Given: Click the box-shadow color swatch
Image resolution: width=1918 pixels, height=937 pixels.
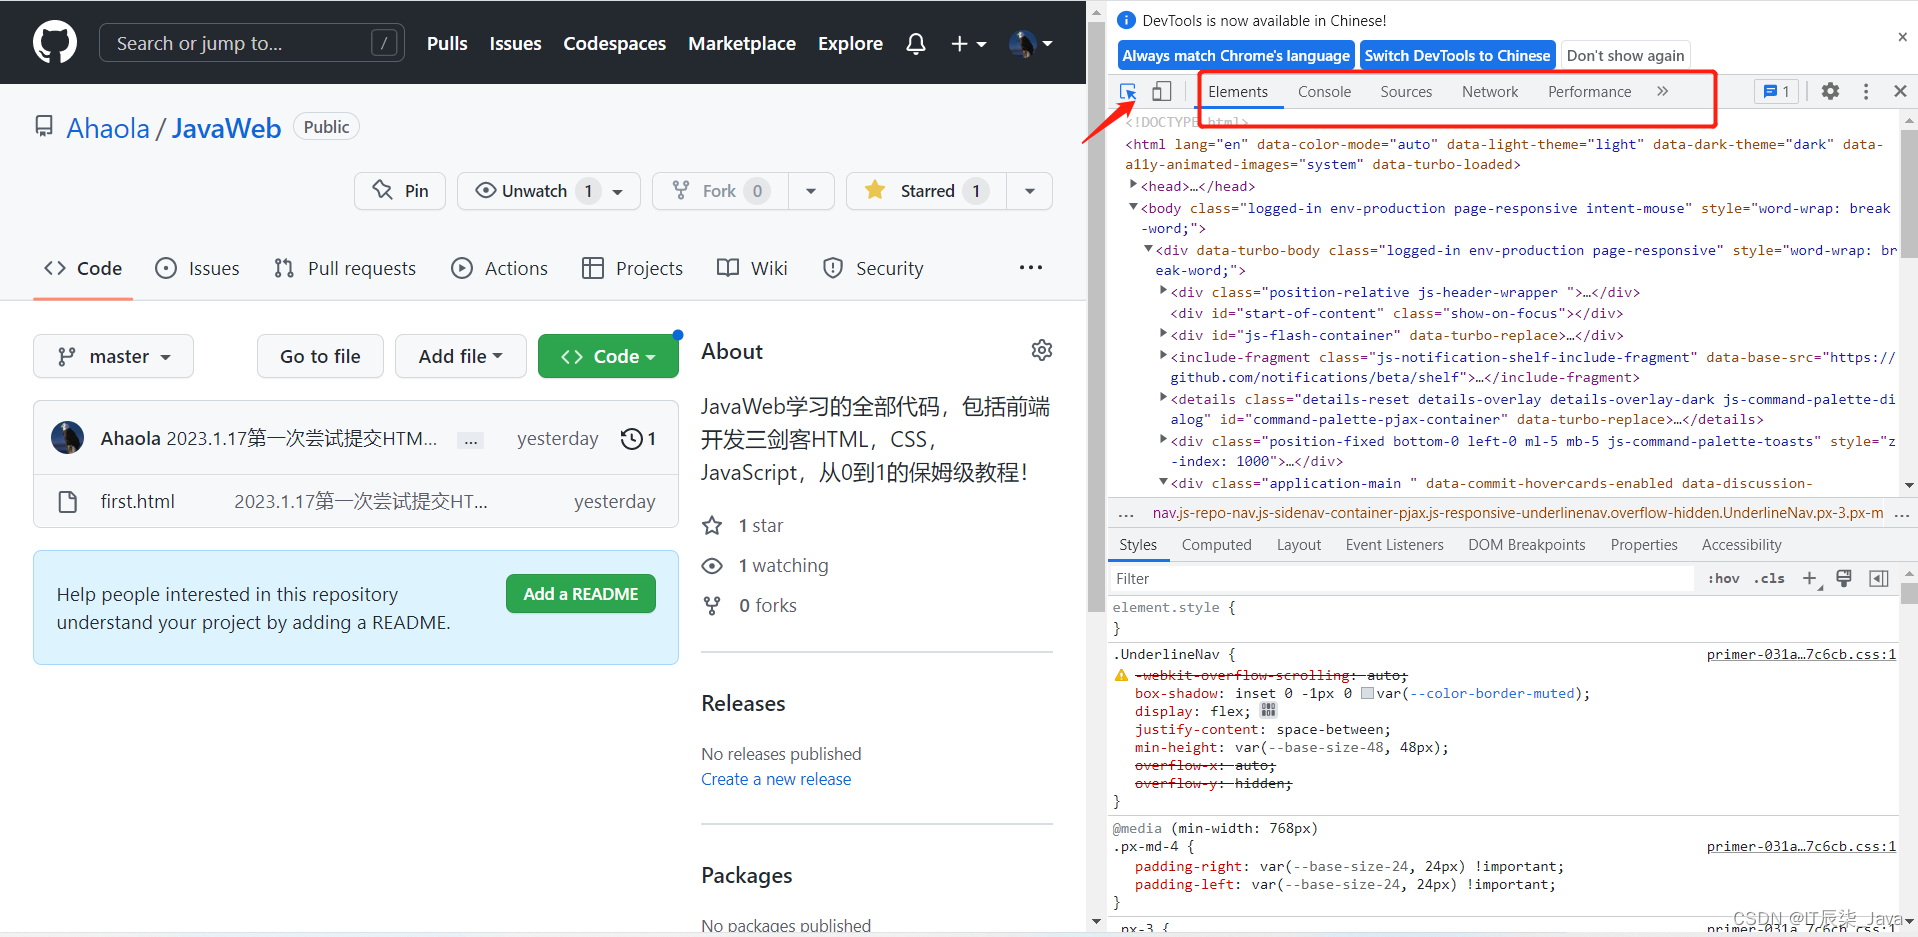Looking at the screenshot, I should [1367, 694].
